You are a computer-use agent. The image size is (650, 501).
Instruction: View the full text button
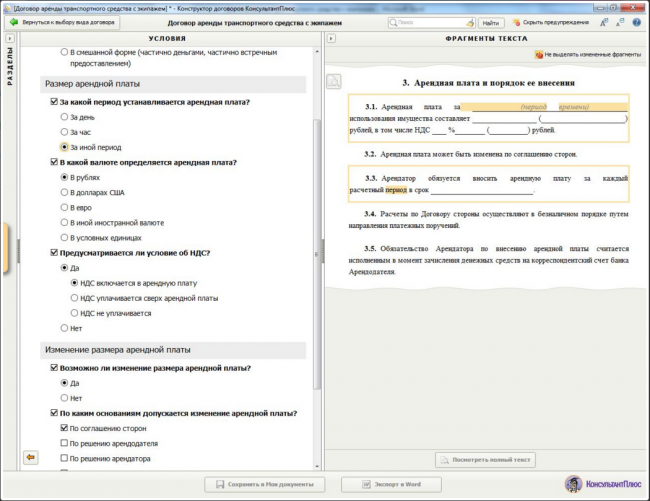485,460
